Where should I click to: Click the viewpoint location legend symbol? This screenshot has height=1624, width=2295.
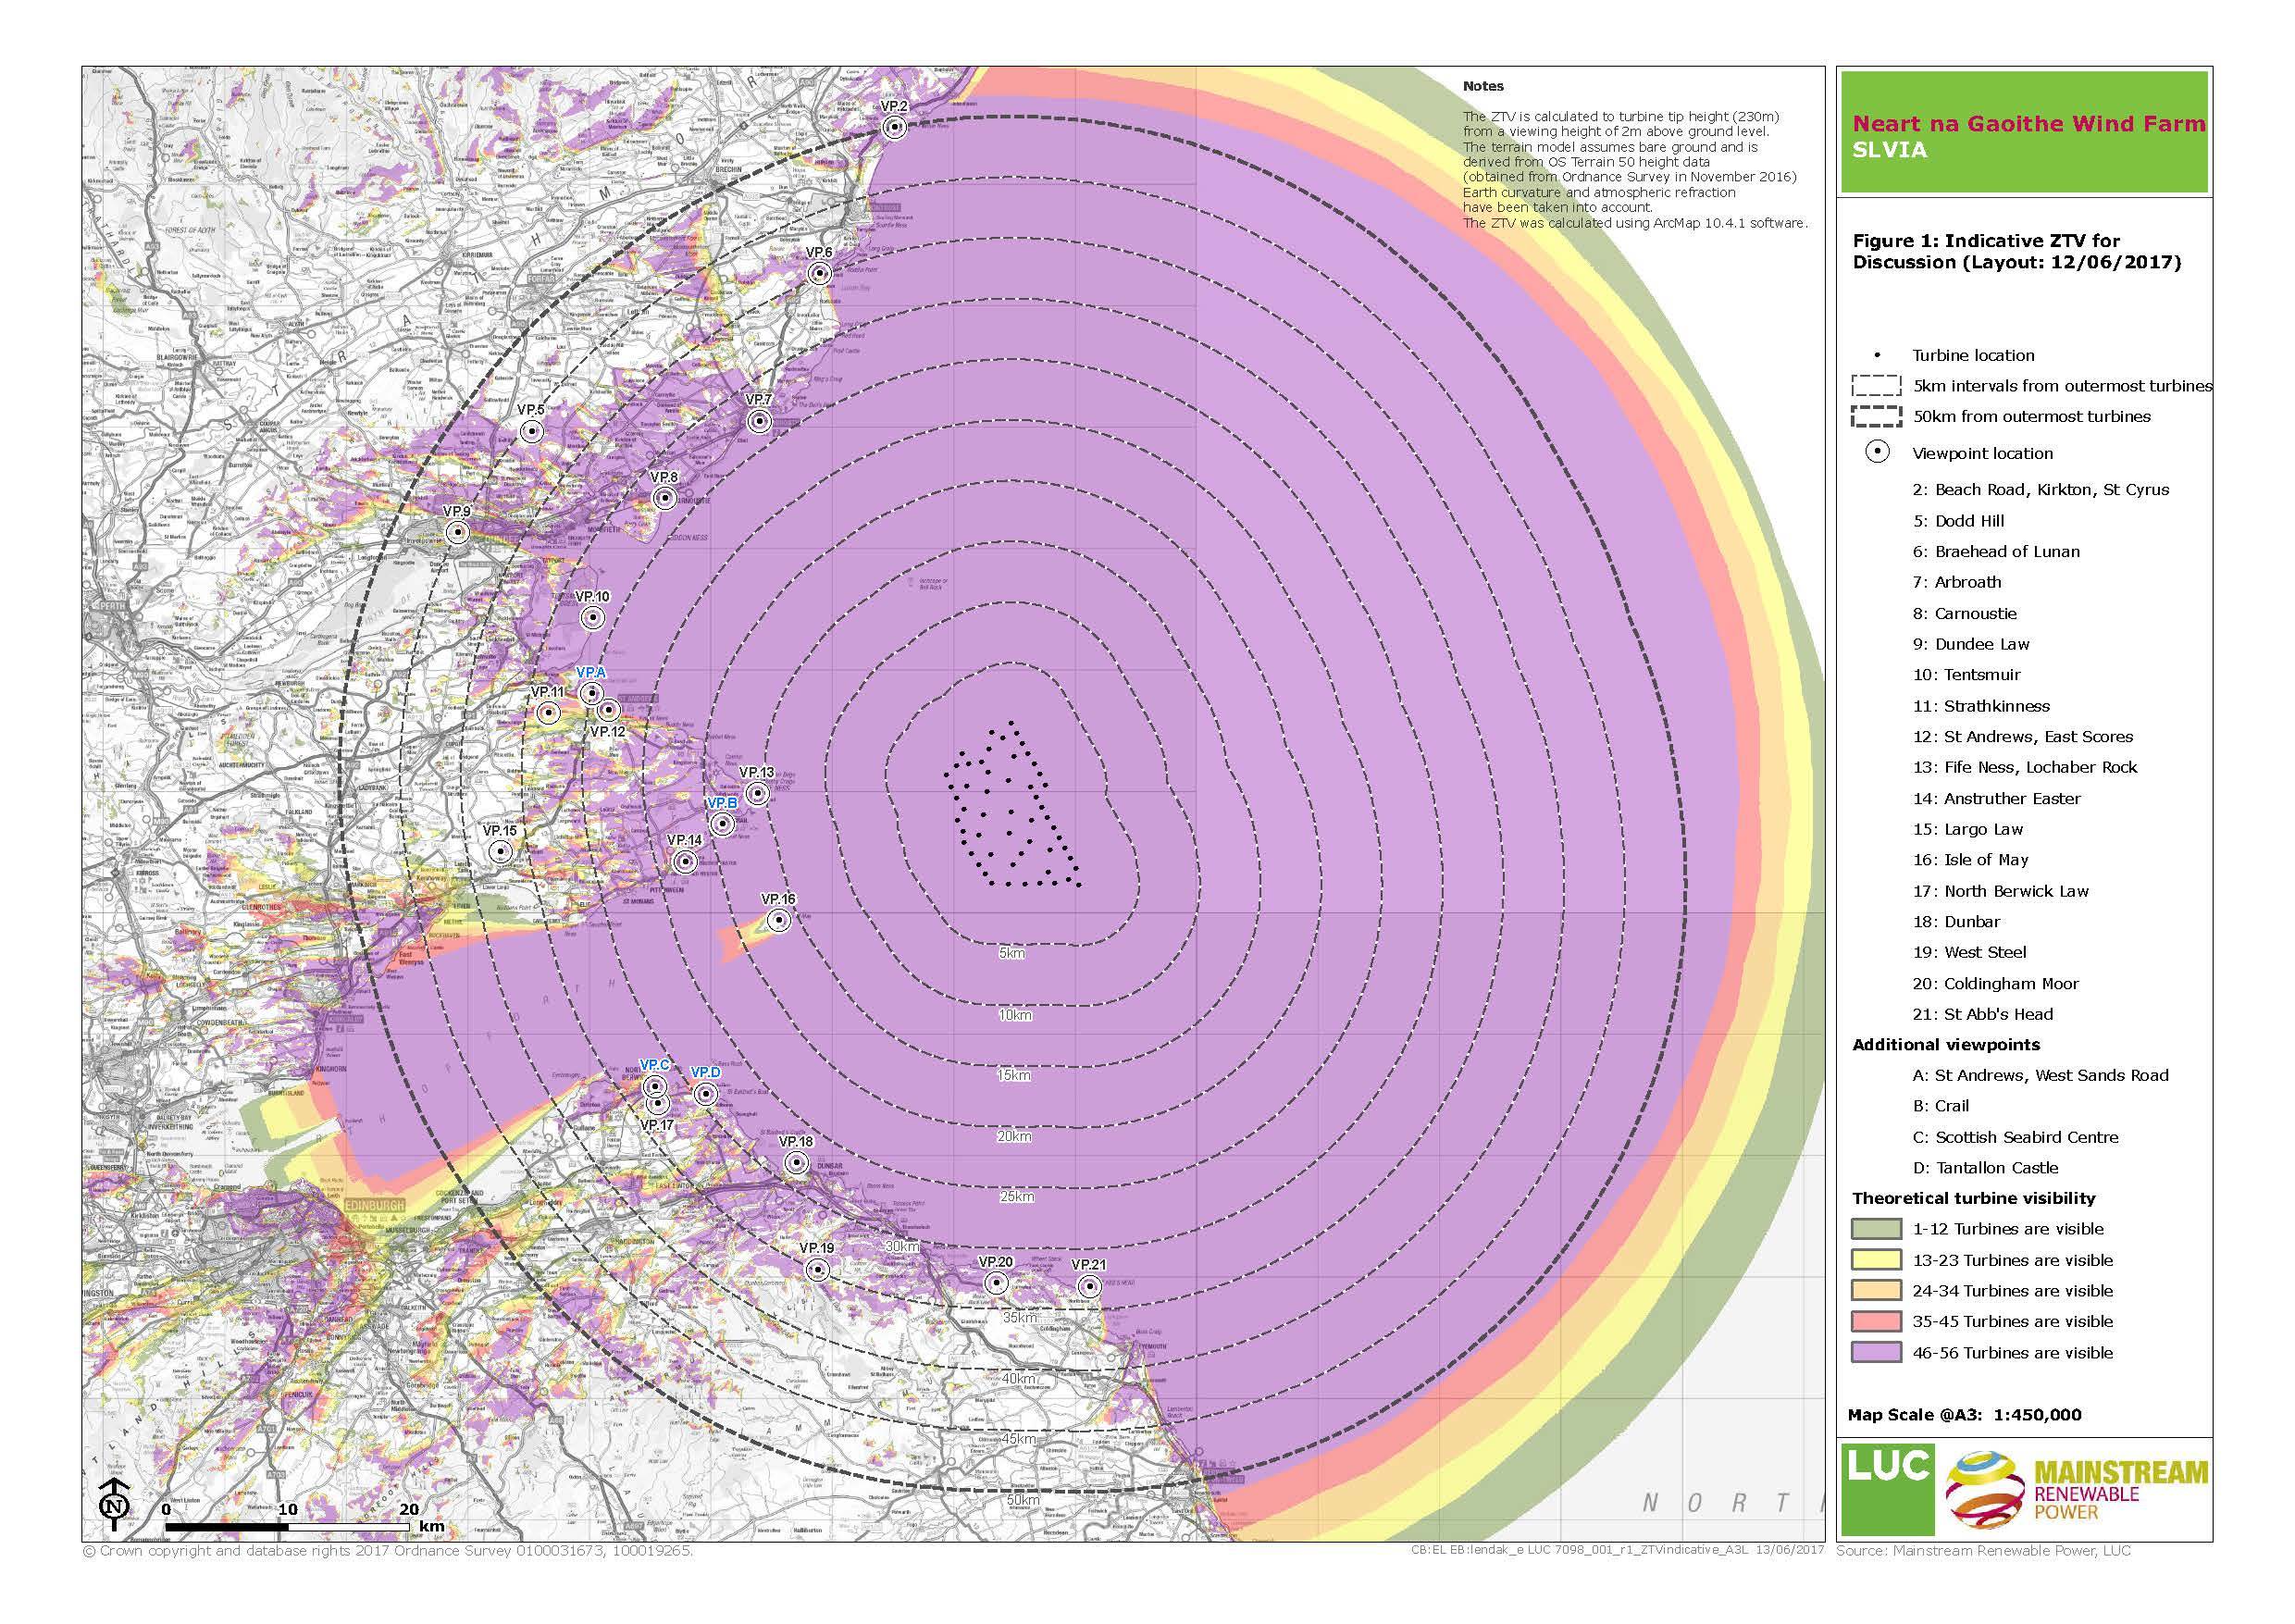(x=1878, y=452)
